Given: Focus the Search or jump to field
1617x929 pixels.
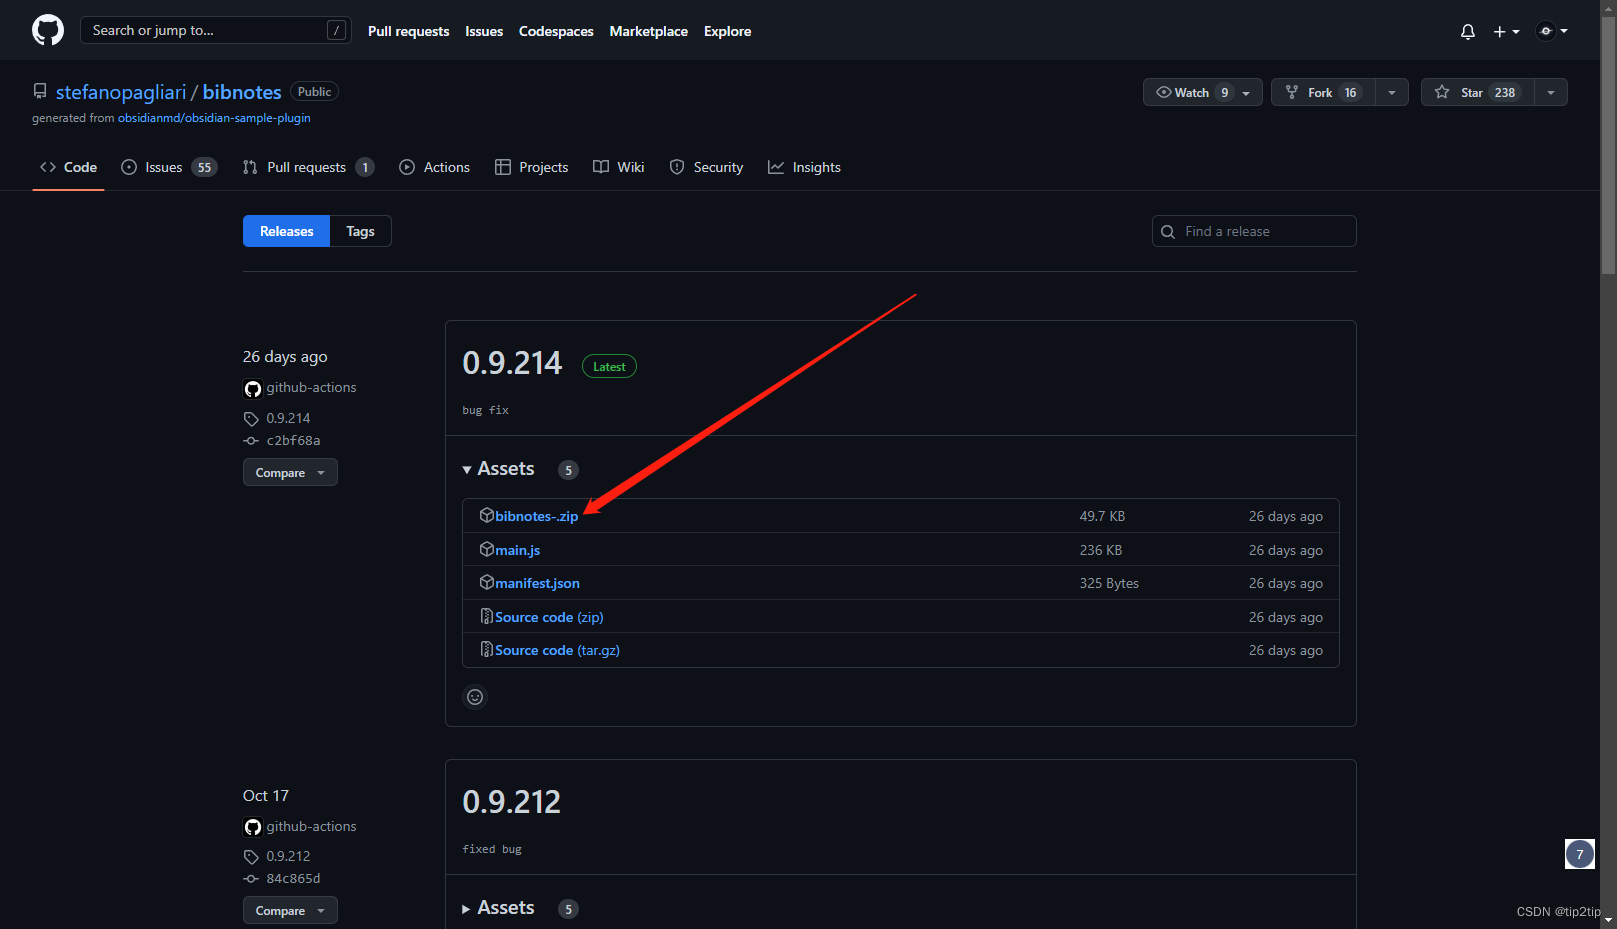Looking at the screenshot, I should tap(216, 30).
